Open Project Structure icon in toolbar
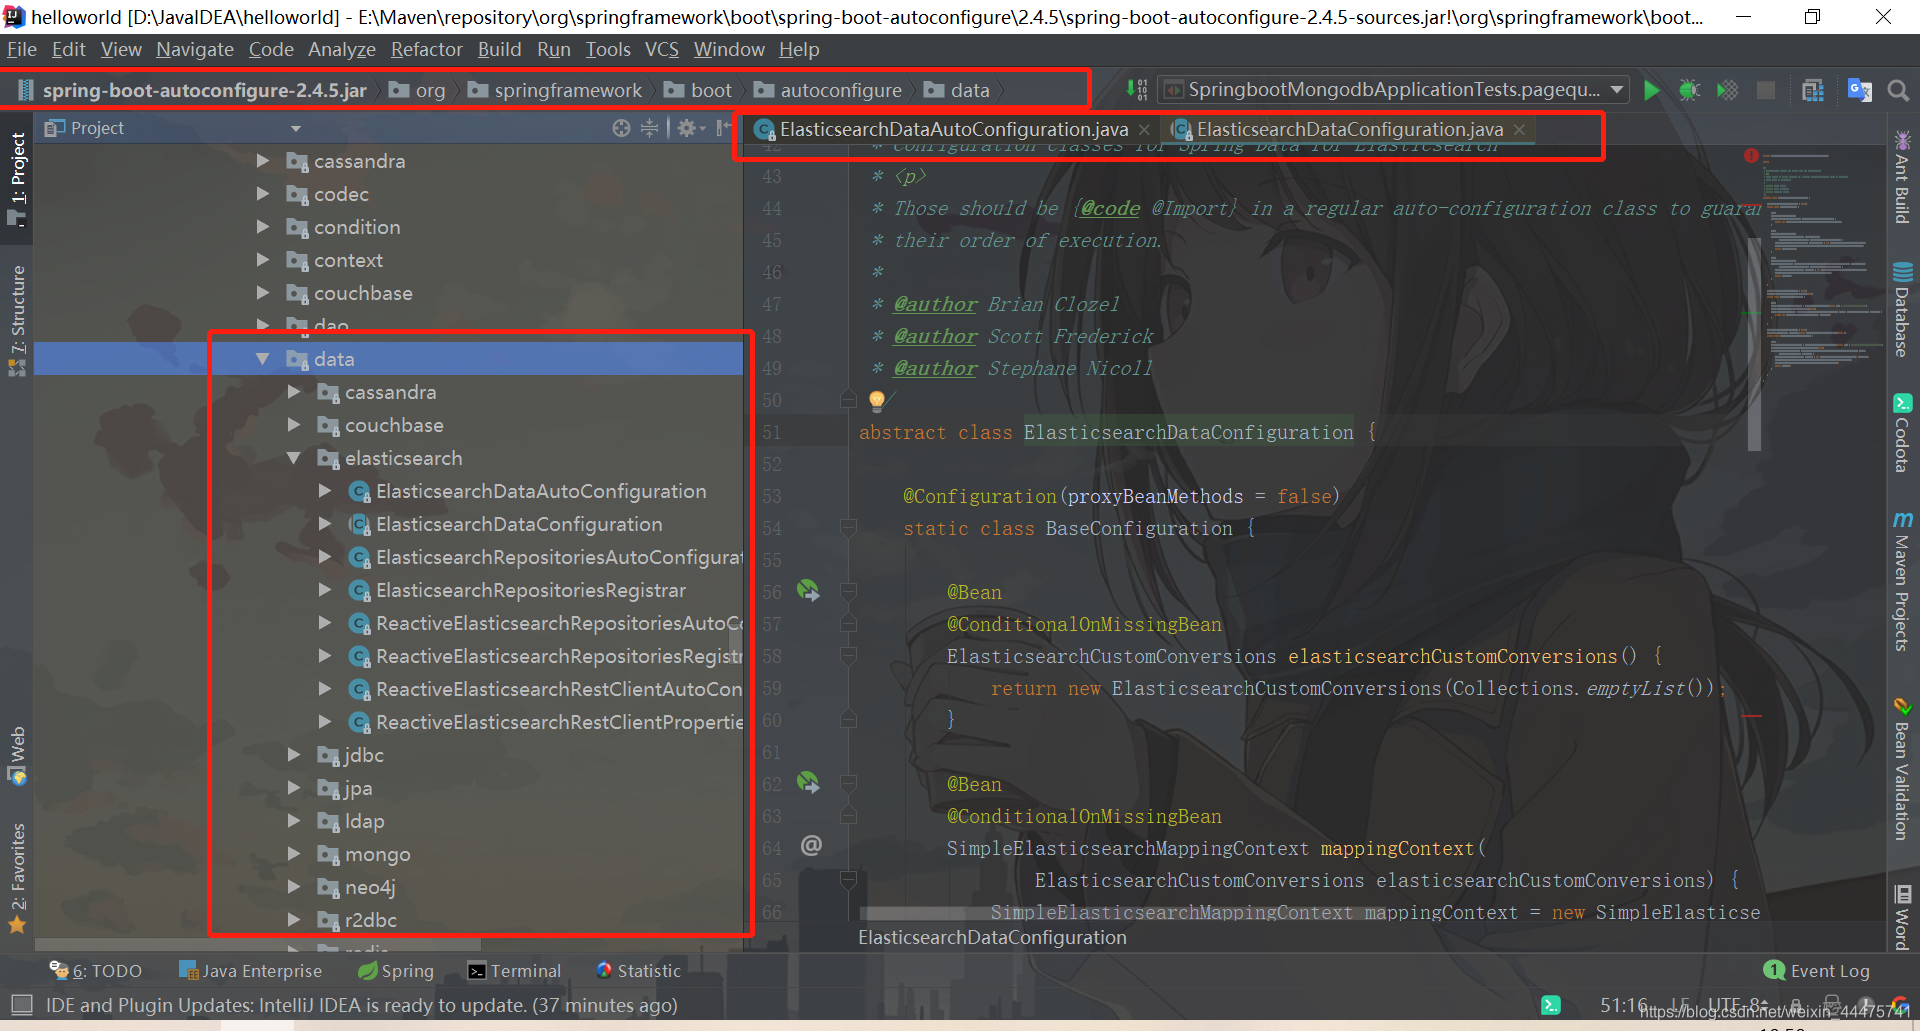The width and height of the screenshot is (1920, 1031). pos(1813,90)
